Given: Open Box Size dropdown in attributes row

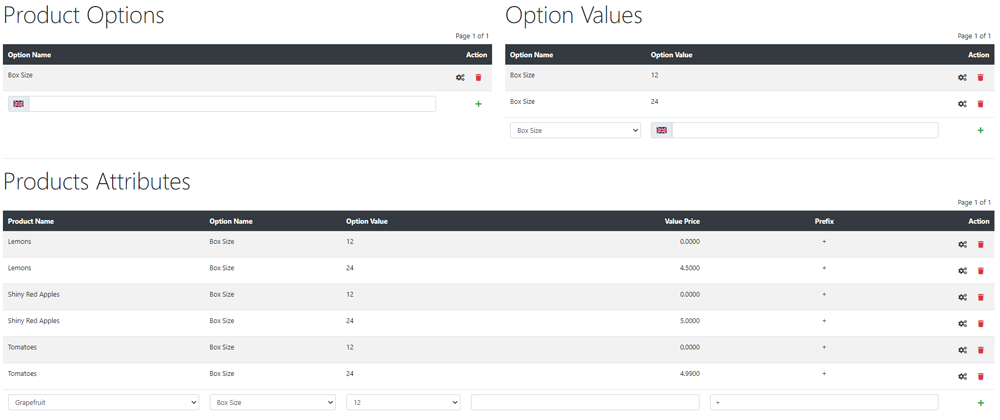Looking at the screenshot, I should coord(272,403).
